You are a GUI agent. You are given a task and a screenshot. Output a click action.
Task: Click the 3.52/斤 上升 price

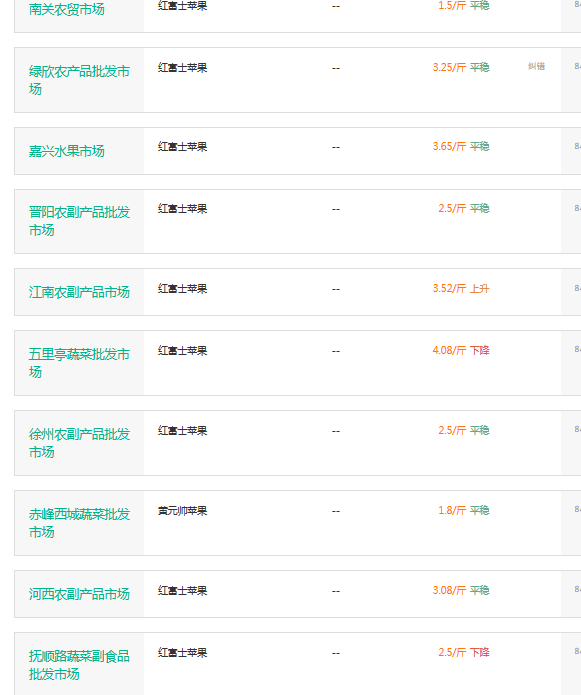click(461, 289)
